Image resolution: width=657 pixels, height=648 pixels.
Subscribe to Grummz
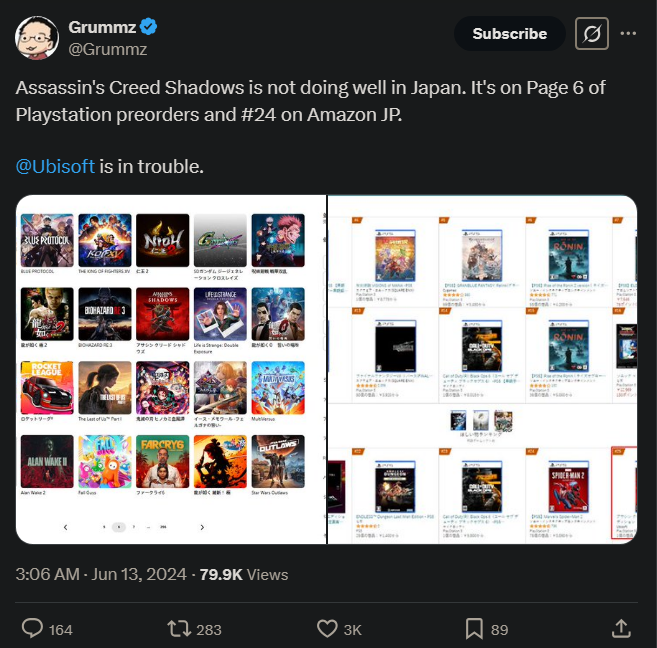tap(510, 34)
